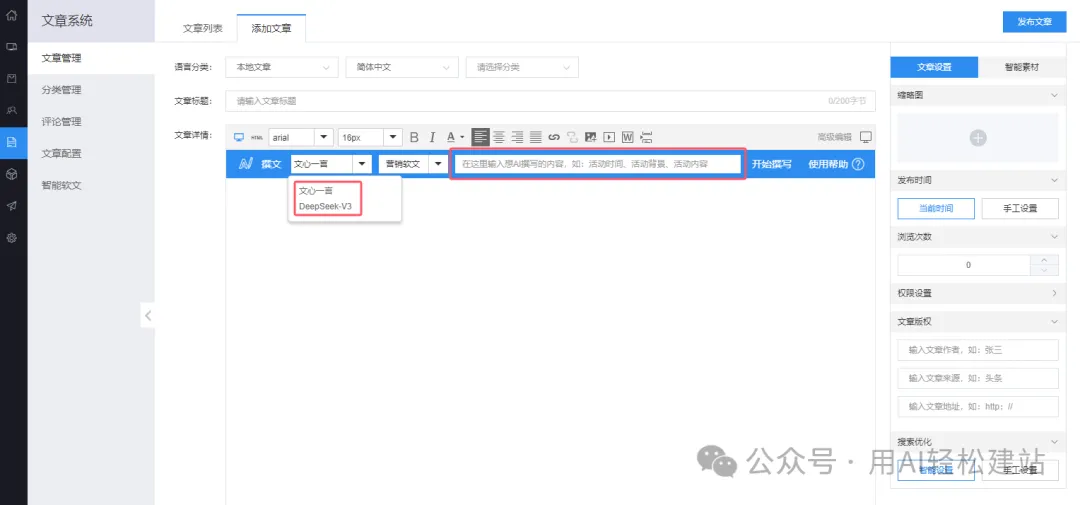This screenshot has height=505, width=1080.
Task: Collapse the 缩略图 section
Action: 1053,96
